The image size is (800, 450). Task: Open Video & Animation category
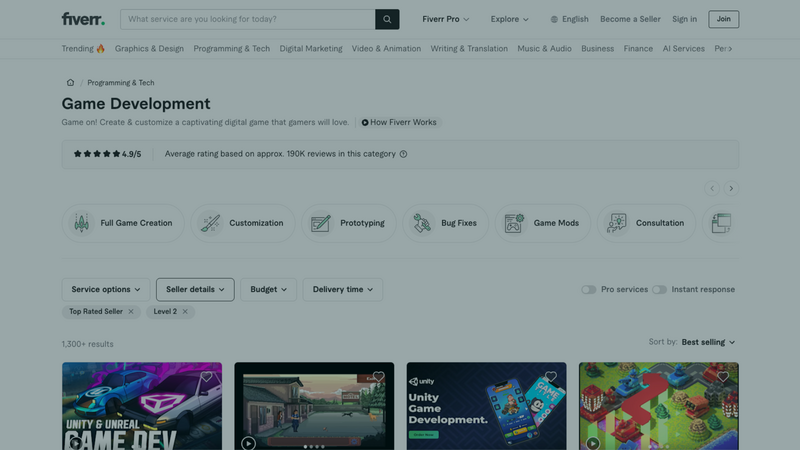386,49
